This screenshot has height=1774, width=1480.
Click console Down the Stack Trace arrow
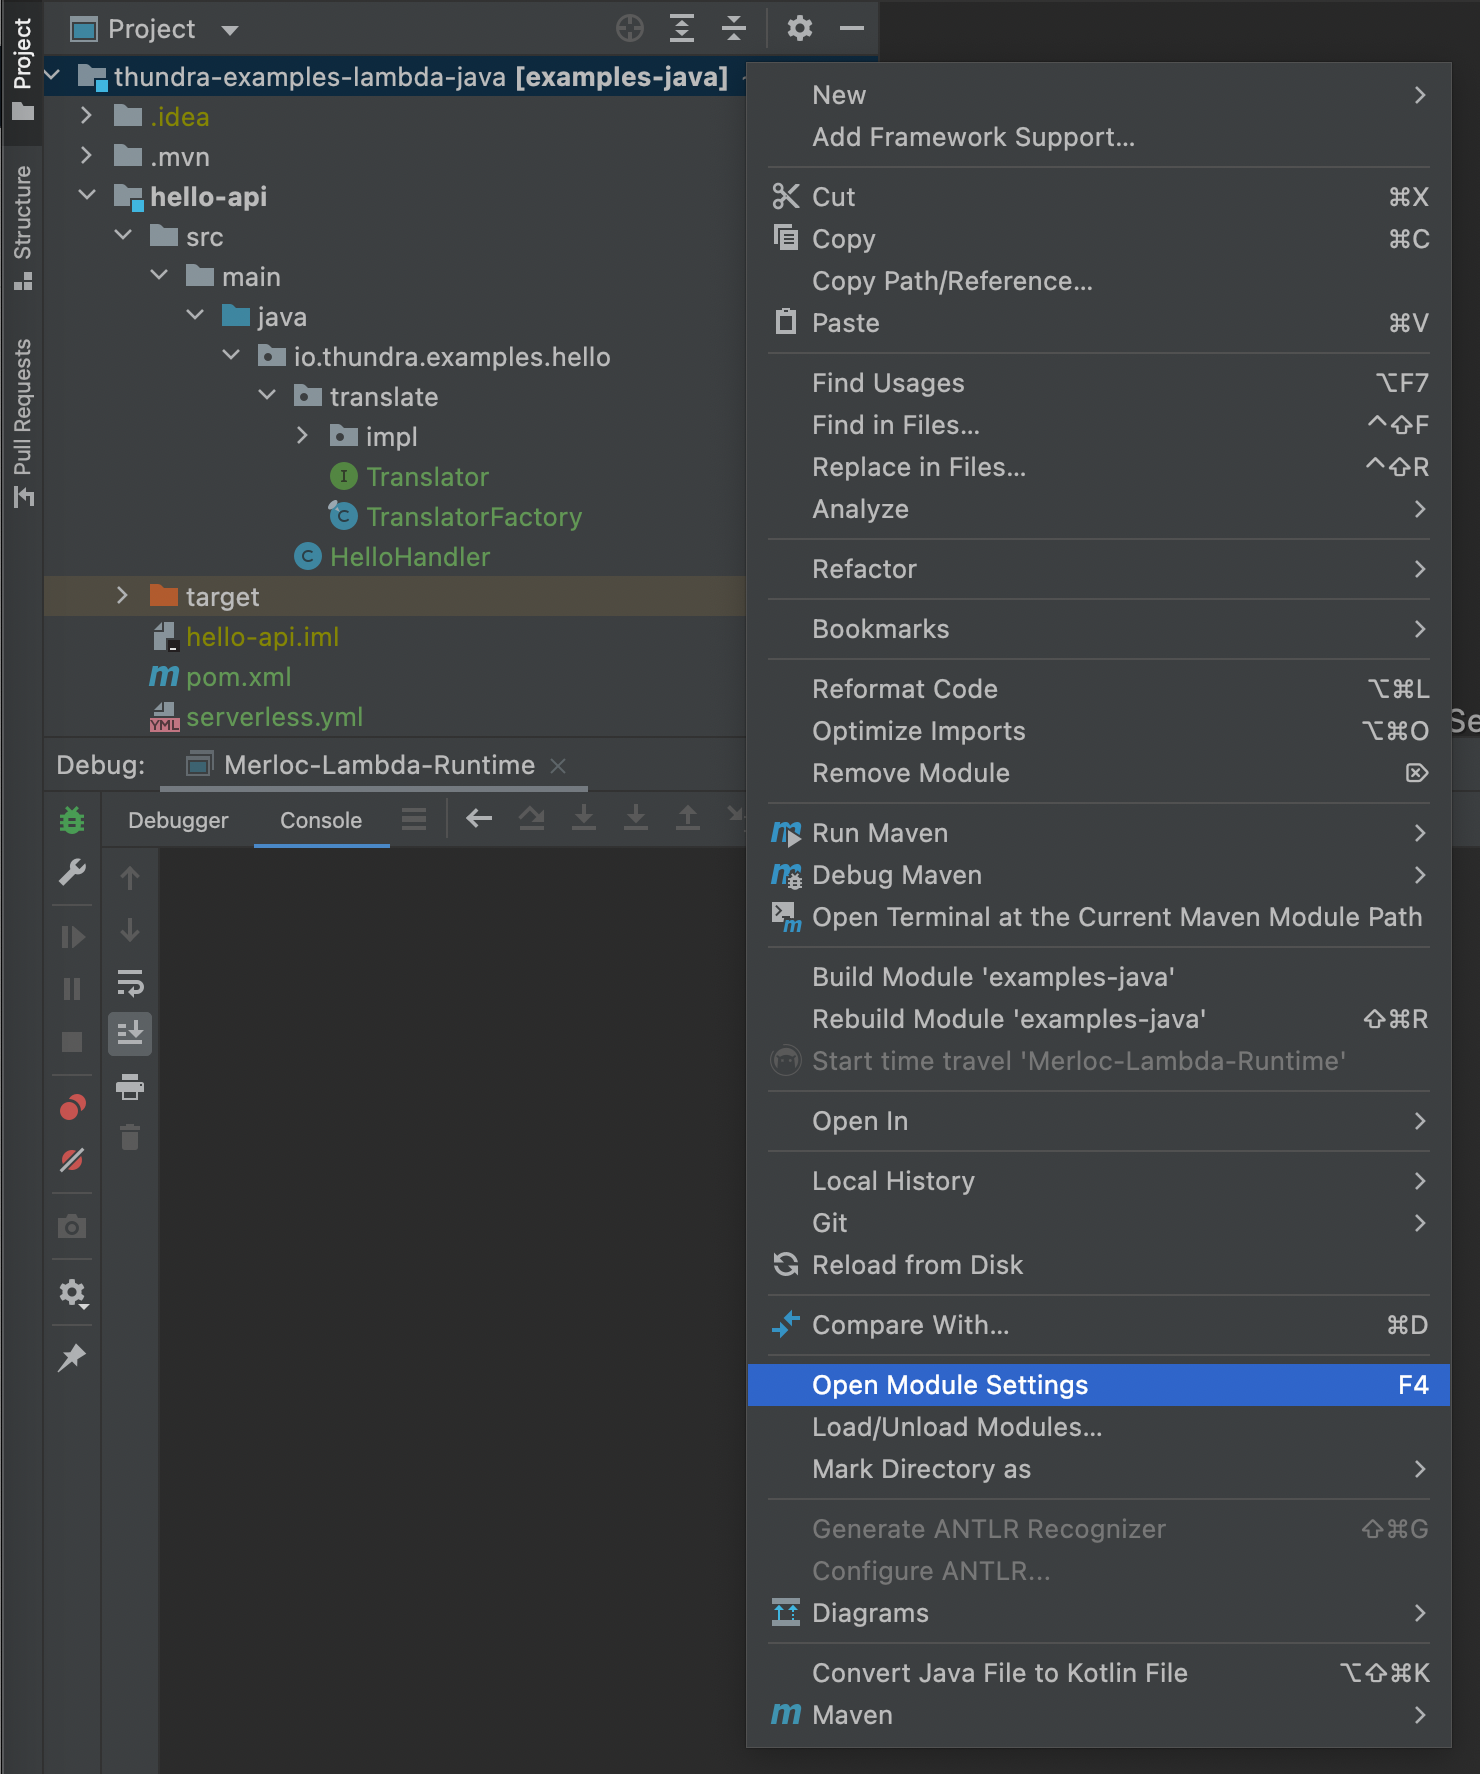pos(130,930)
